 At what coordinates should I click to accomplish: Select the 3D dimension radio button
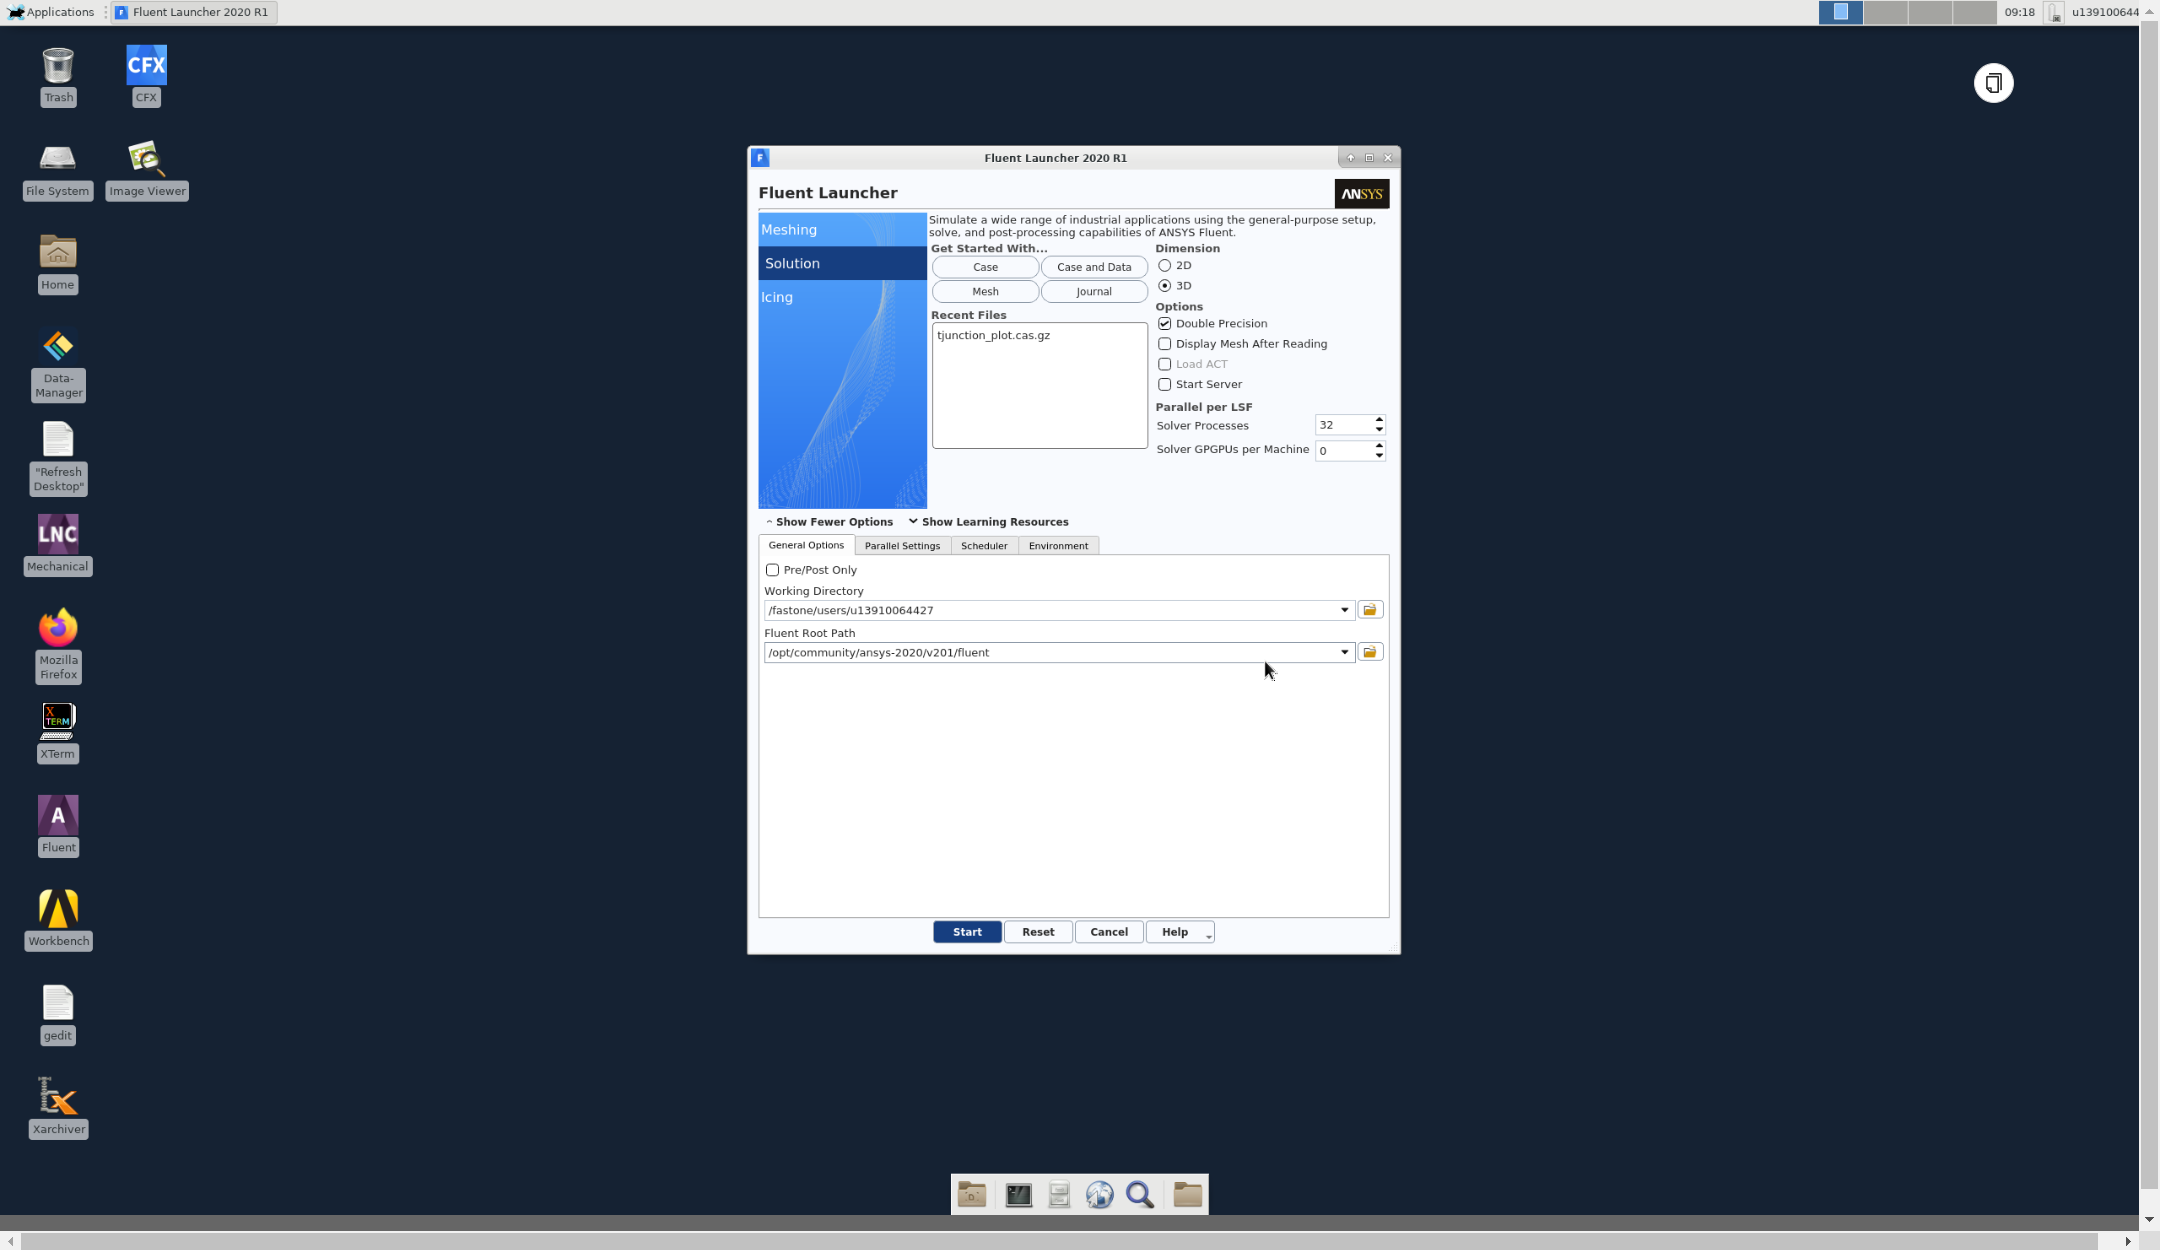pyautogui.click(x=1164, y=286)
